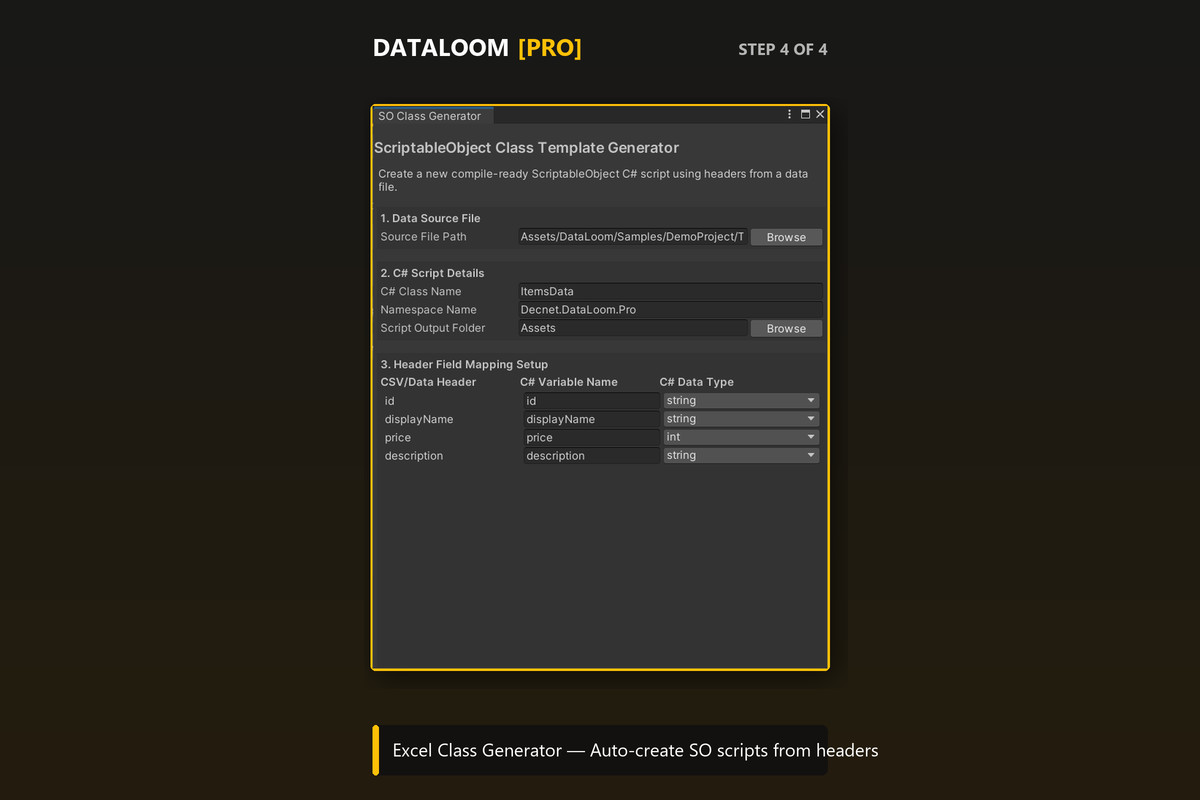Viewport: 1200px width, 800px height.
Task: Click the 'C# Data Type' column heading
Action: point(697,382)
